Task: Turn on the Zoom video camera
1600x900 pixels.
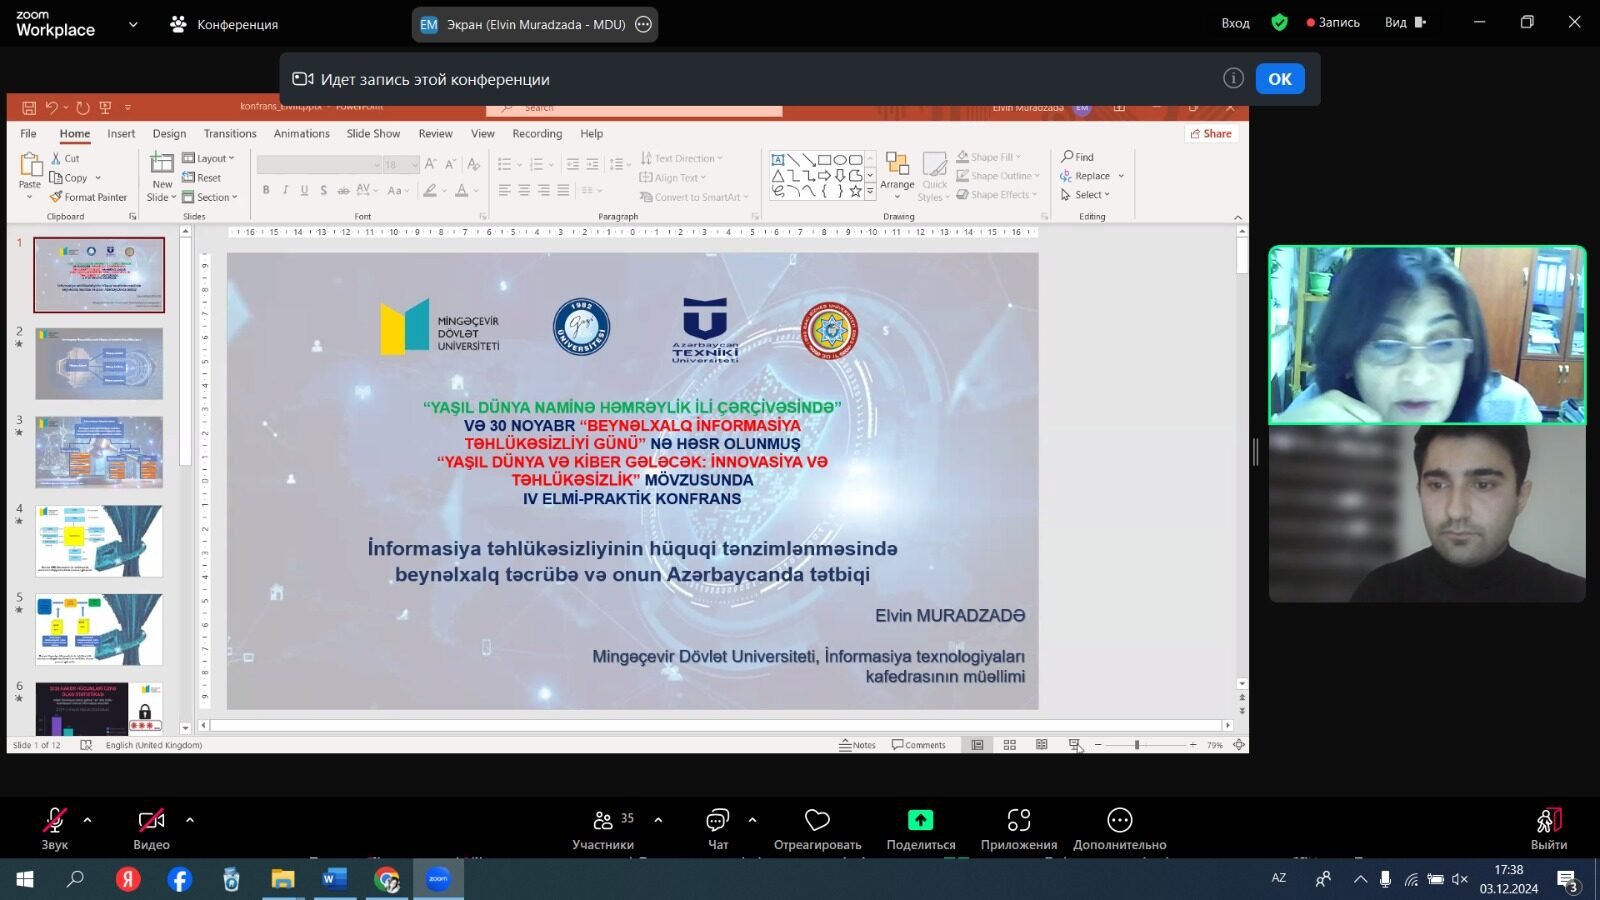Action: [151, 821]
